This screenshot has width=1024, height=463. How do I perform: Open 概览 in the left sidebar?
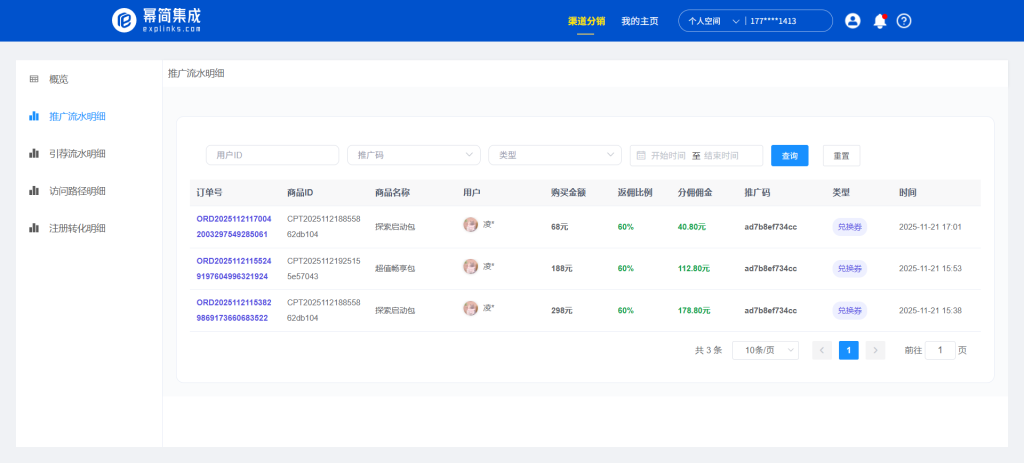click(x=59, y=79)
